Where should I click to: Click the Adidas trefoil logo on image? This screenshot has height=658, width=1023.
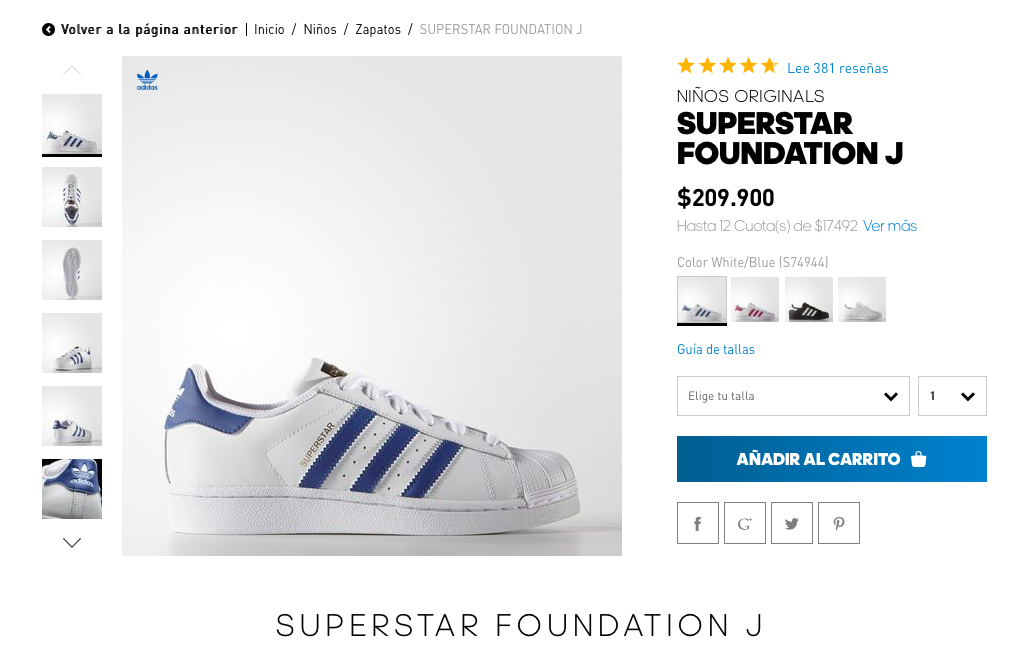(147, 80)
